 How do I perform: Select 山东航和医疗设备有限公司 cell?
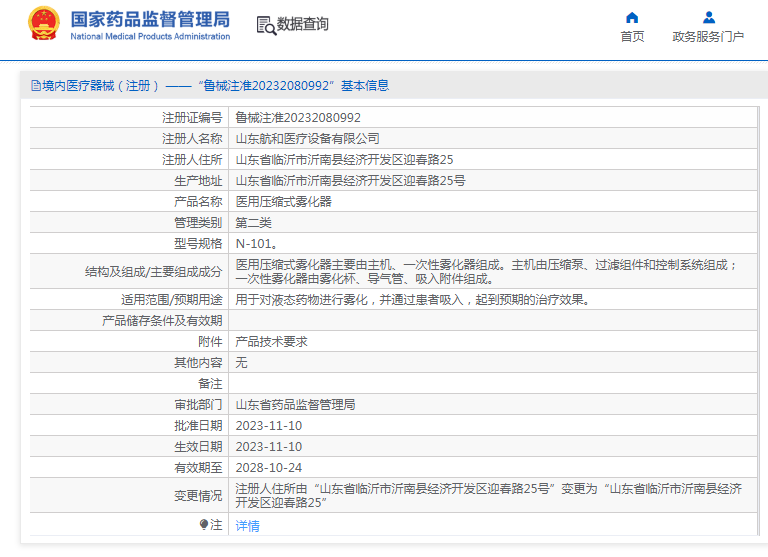308,139
